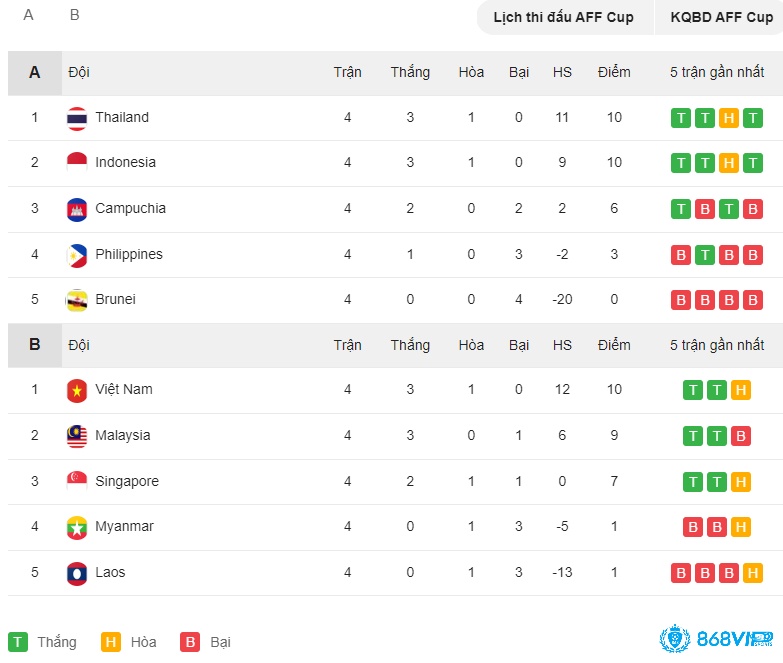
Task: Open Lịch thi đấu AFF Cup
Action: click(x=565, y=17)
